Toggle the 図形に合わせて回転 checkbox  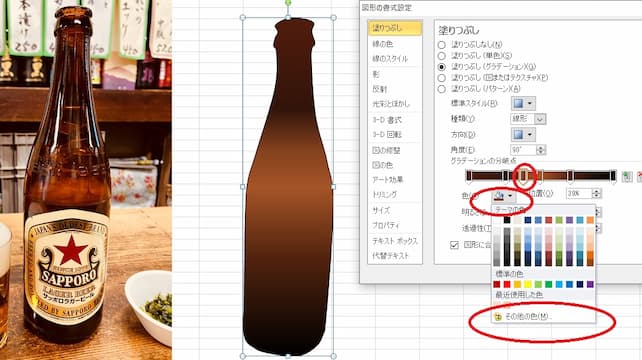454,245
